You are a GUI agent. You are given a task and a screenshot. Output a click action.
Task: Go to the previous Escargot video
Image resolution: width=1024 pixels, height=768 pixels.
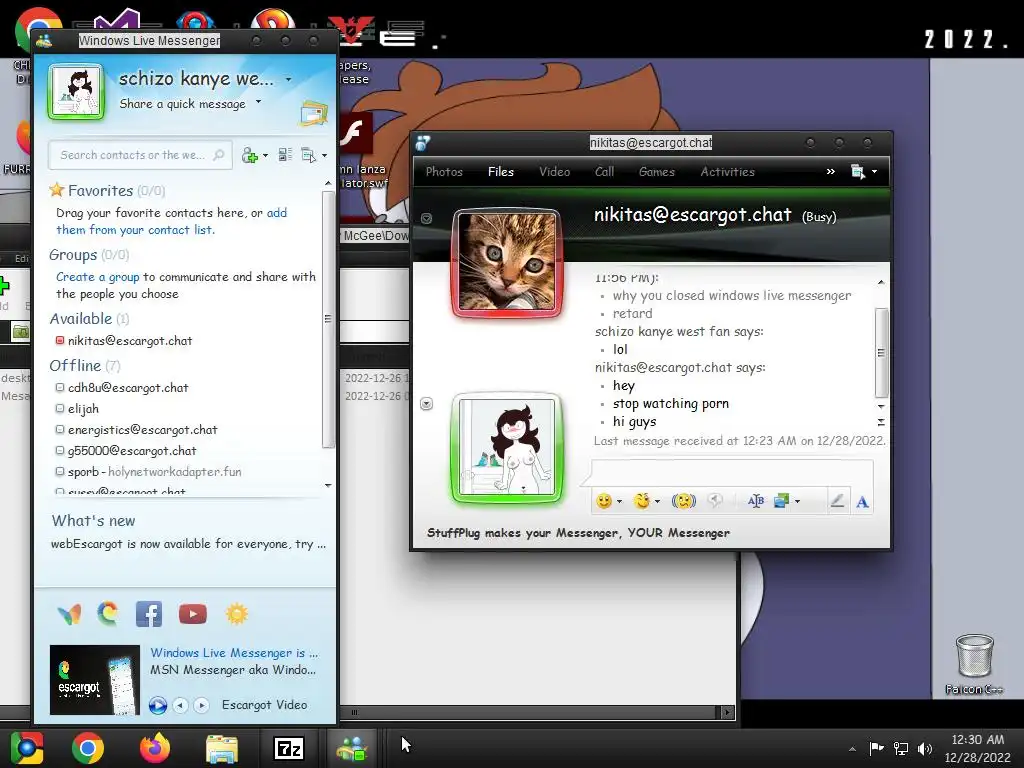pos(181,705)
